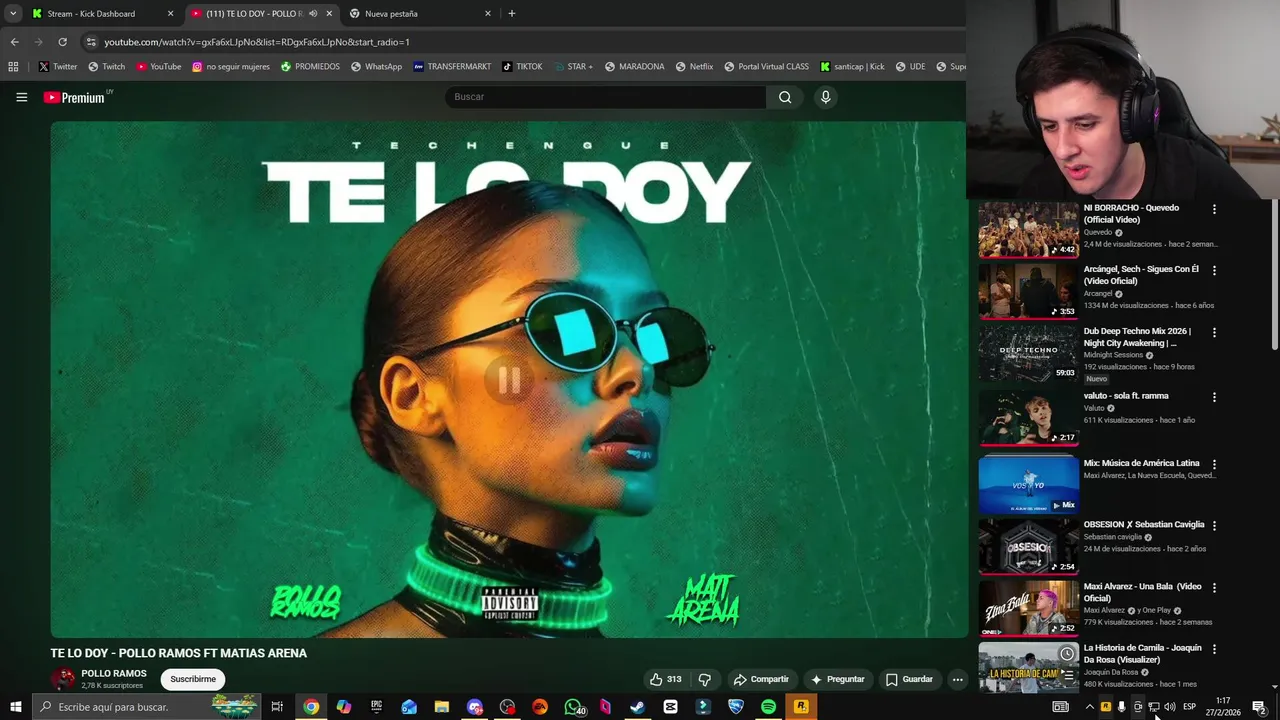Screen dimensions: 1280x720
Task: Open Steam from the taskbar
Action: coord(637,707)
